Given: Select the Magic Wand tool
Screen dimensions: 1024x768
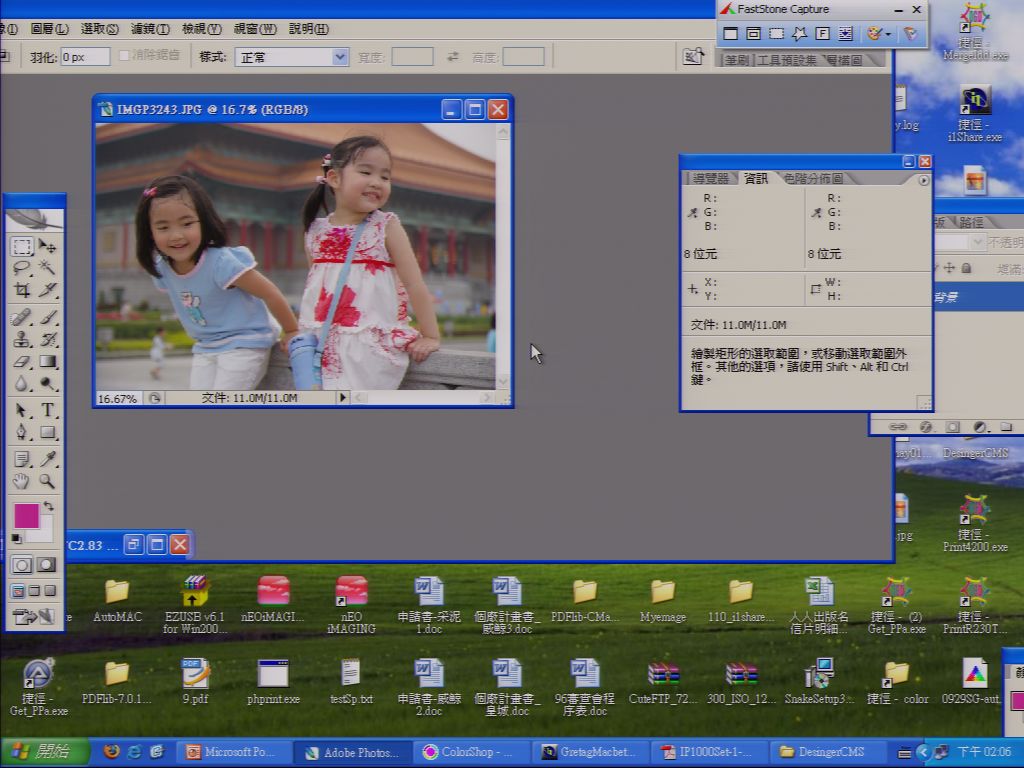Looking at the screenshot, I should point(48,268).
